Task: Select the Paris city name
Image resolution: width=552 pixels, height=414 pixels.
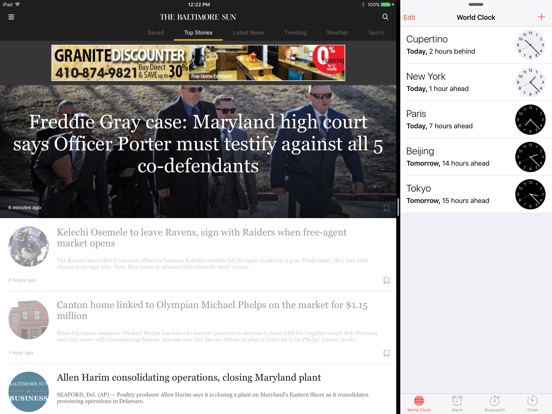Action: pyautogui.click(x=416, y=114)
